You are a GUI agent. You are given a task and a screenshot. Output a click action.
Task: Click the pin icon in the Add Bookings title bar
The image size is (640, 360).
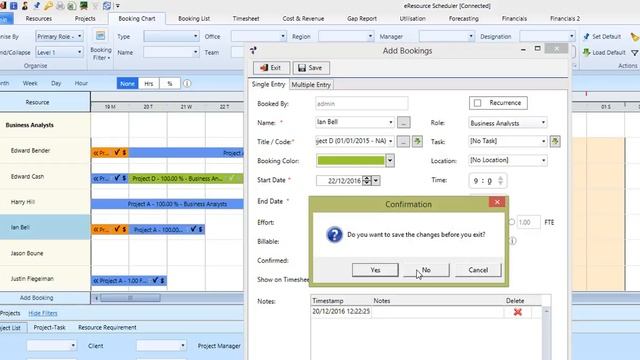click(x=253, y=50)
